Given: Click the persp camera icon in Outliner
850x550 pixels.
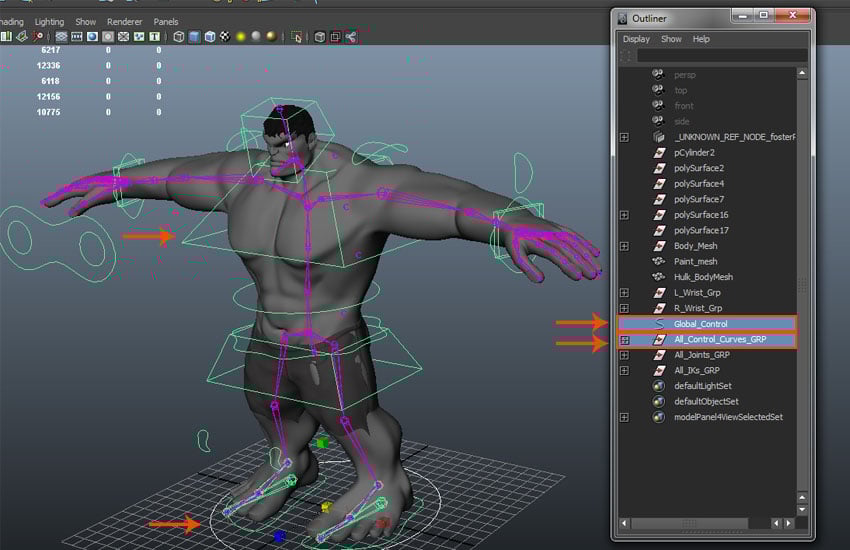Looking at the screenshot, I should click(x=658, y=74).
